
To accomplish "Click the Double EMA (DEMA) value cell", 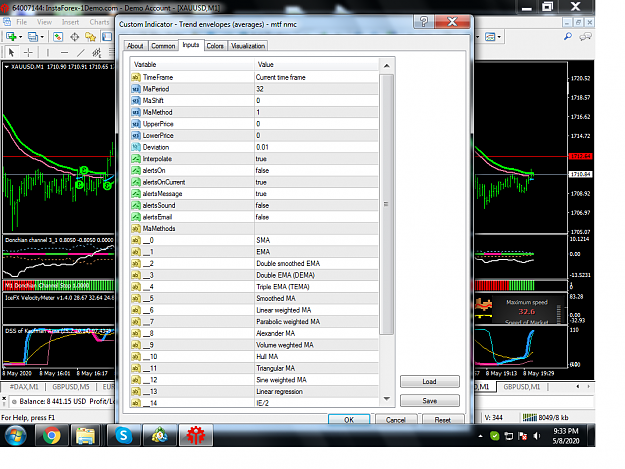I will (316, 275).
